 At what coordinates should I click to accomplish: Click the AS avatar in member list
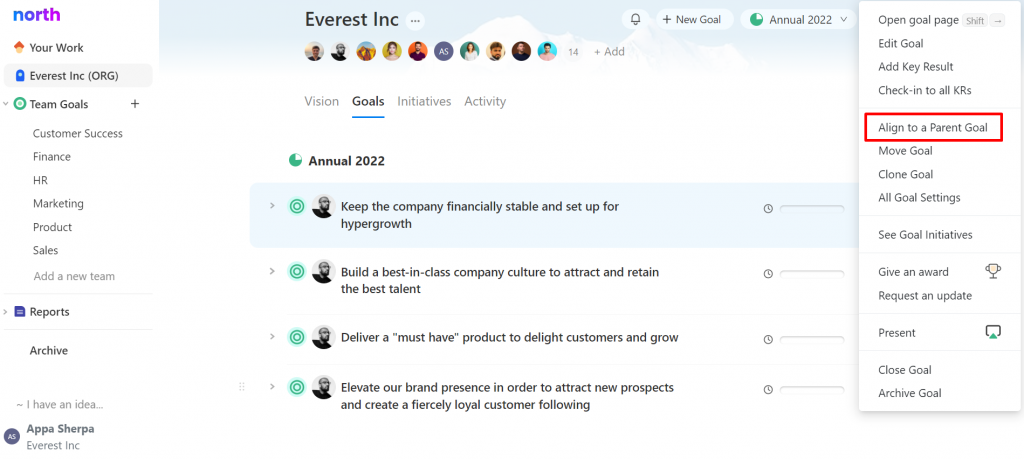443,52
